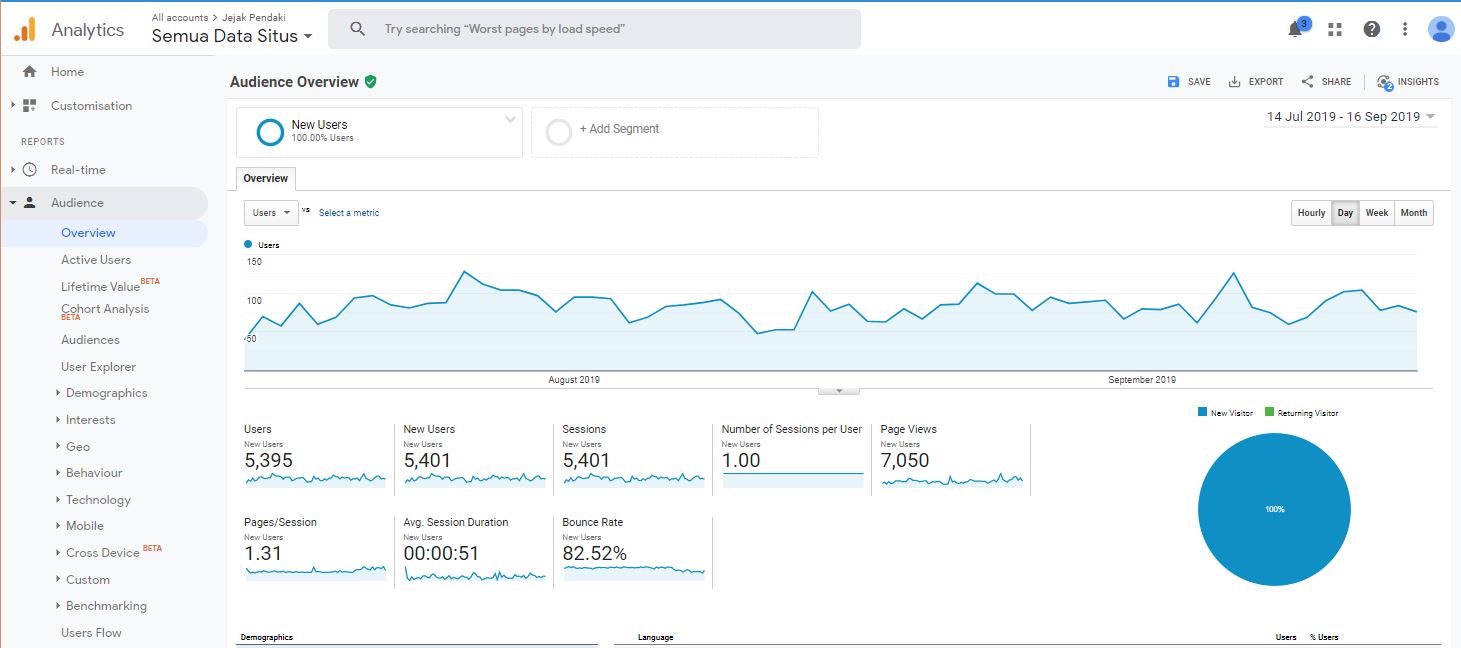Expand the Behaviour submenu
Image resolution: width=1461 pixels, height=648 pixels.
[58, 473]
